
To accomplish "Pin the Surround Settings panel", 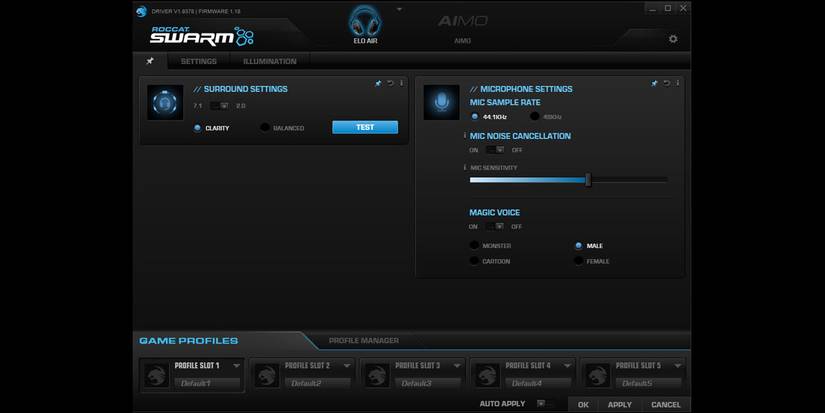I will click(378, 83).
